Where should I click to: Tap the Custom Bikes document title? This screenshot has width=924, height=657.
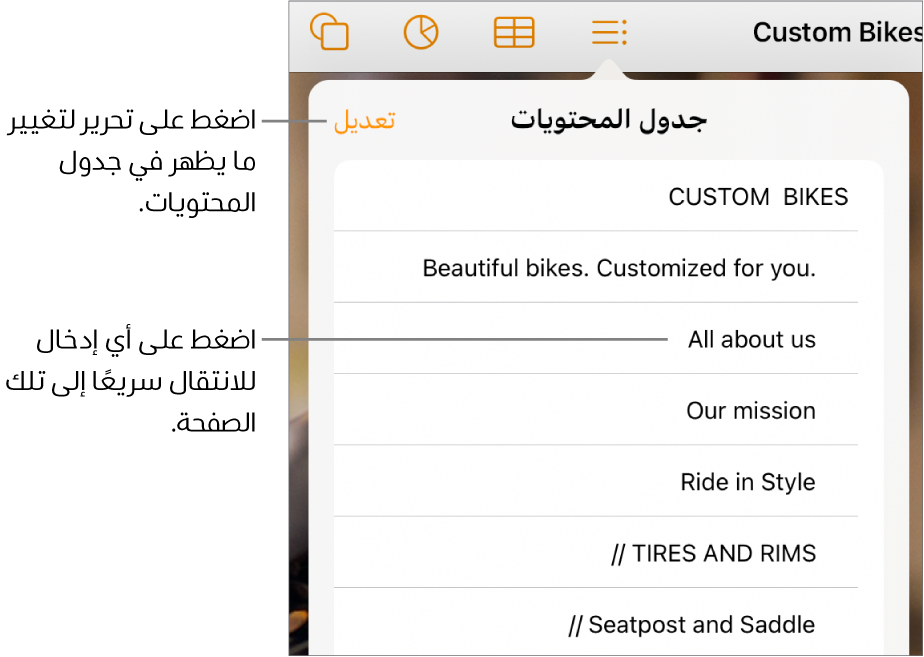point(837,32)
